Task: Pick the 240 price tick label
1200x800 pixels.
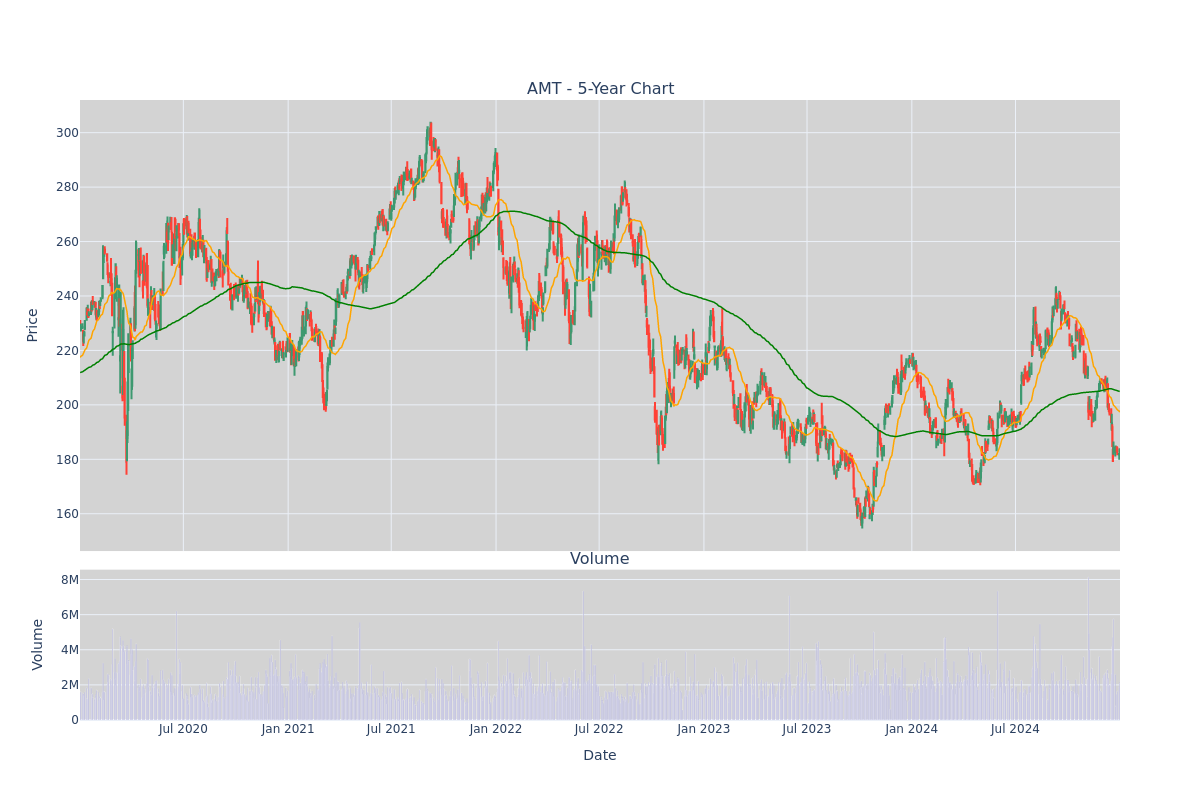Action: coord(67,296)
